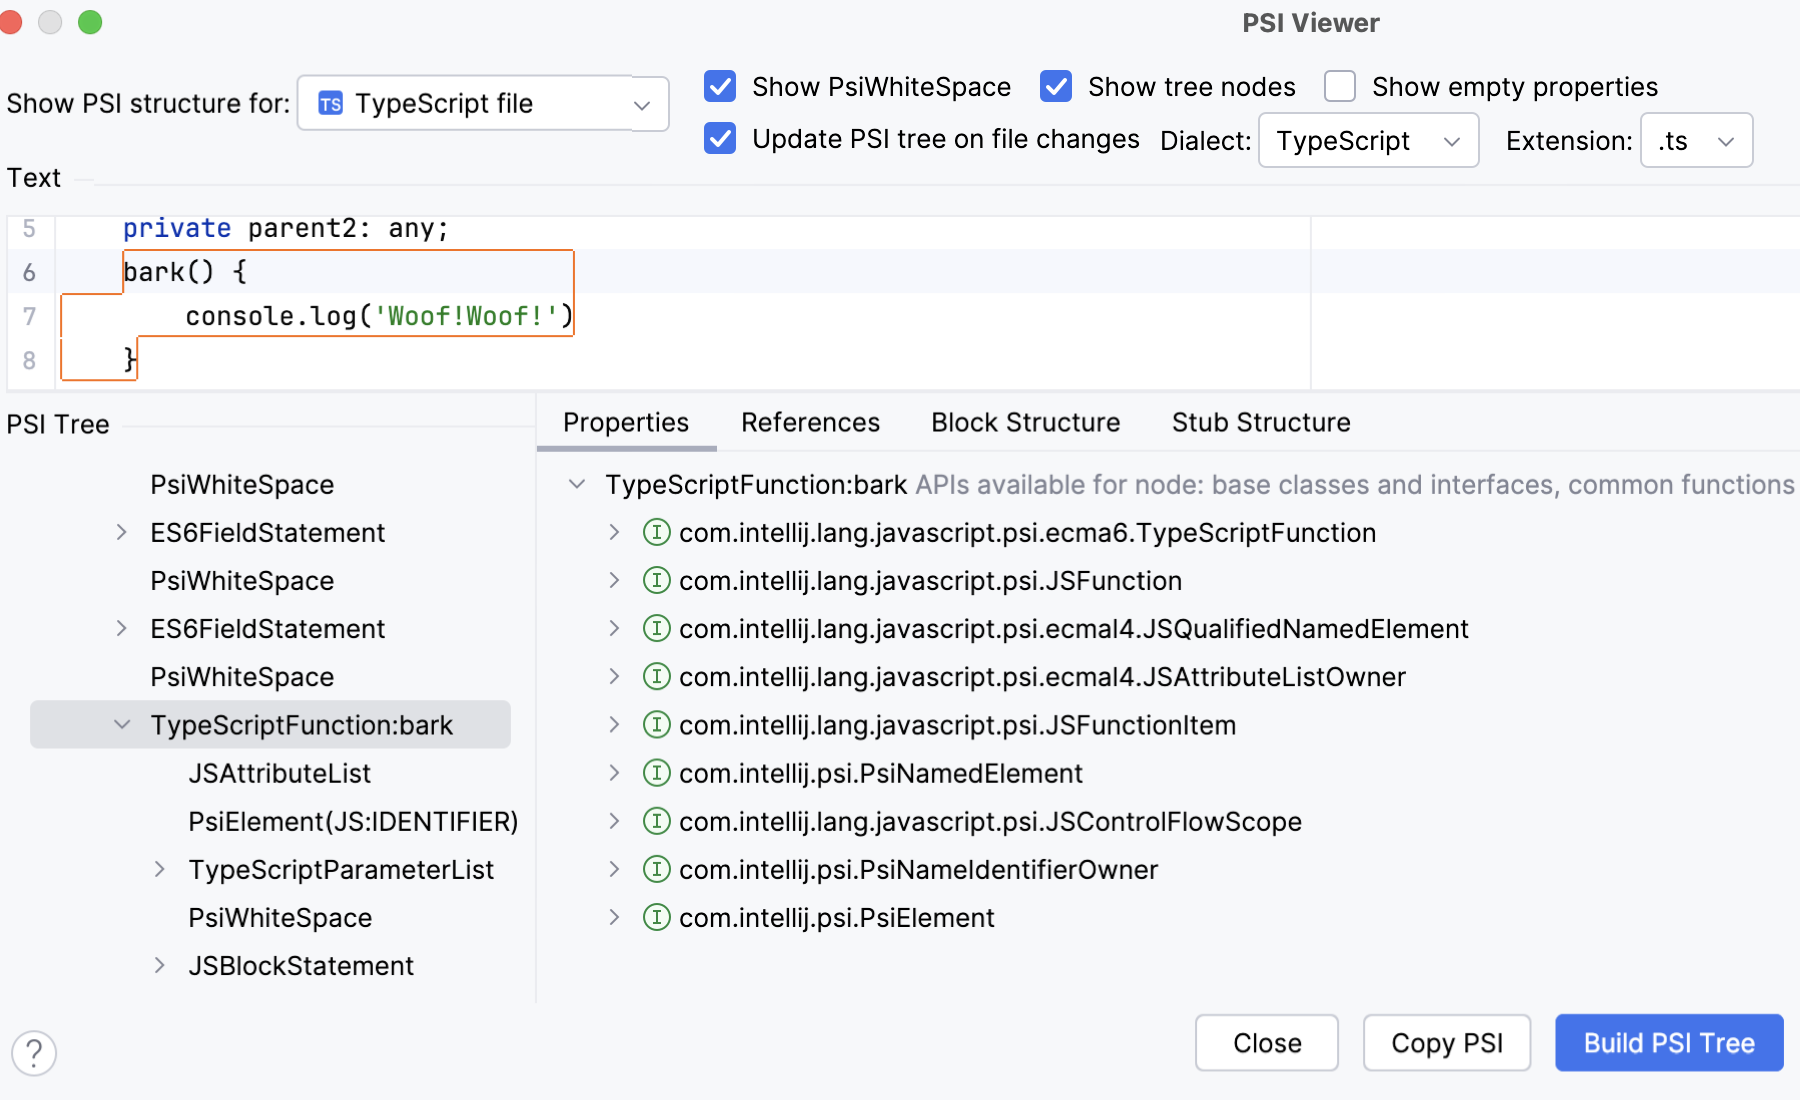This screenshot has width=1800, height=1100.
Task: Open the Block Structure tab
Action: [1025, 423]
